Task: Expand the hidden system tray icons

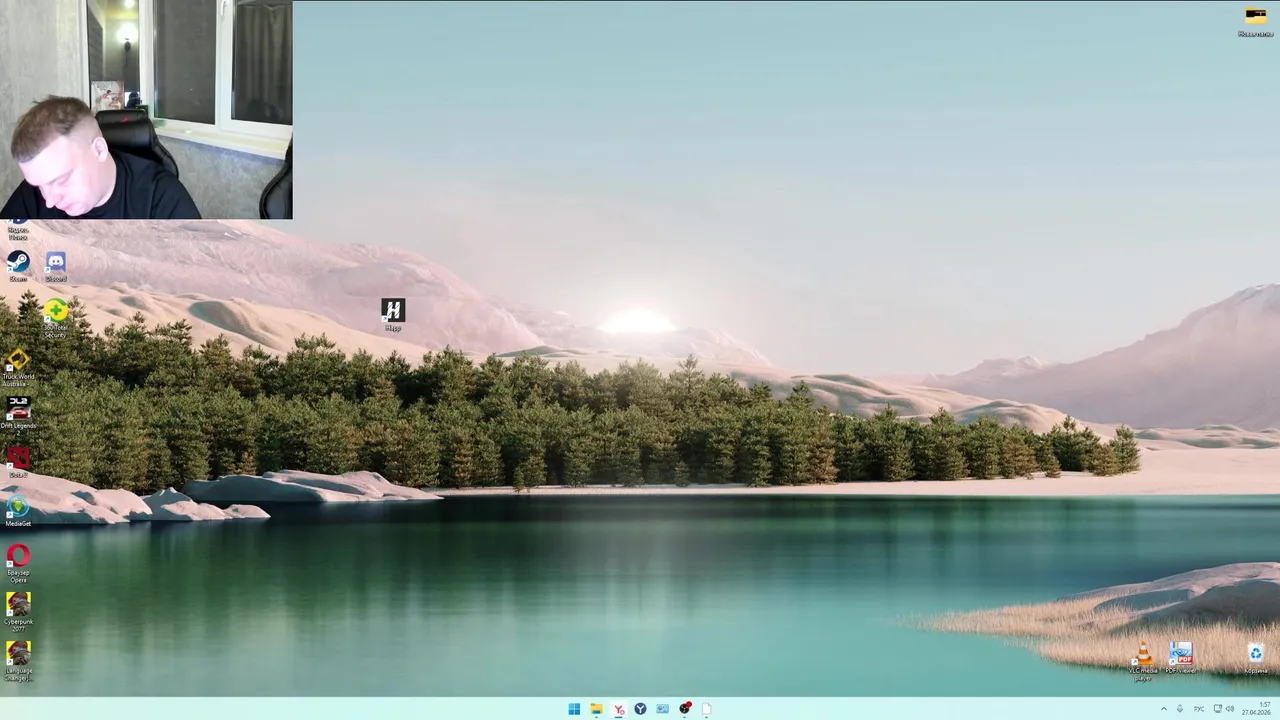Action: [1163, 709]
